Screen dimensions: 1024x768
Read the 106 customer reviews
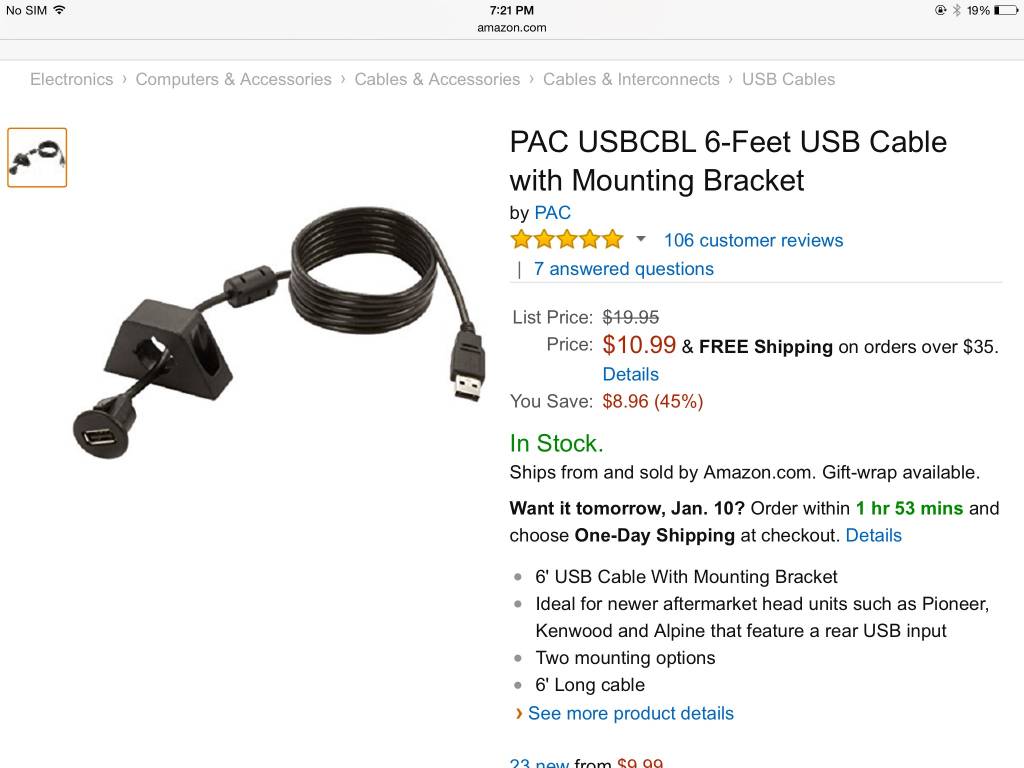click(754, 240)
